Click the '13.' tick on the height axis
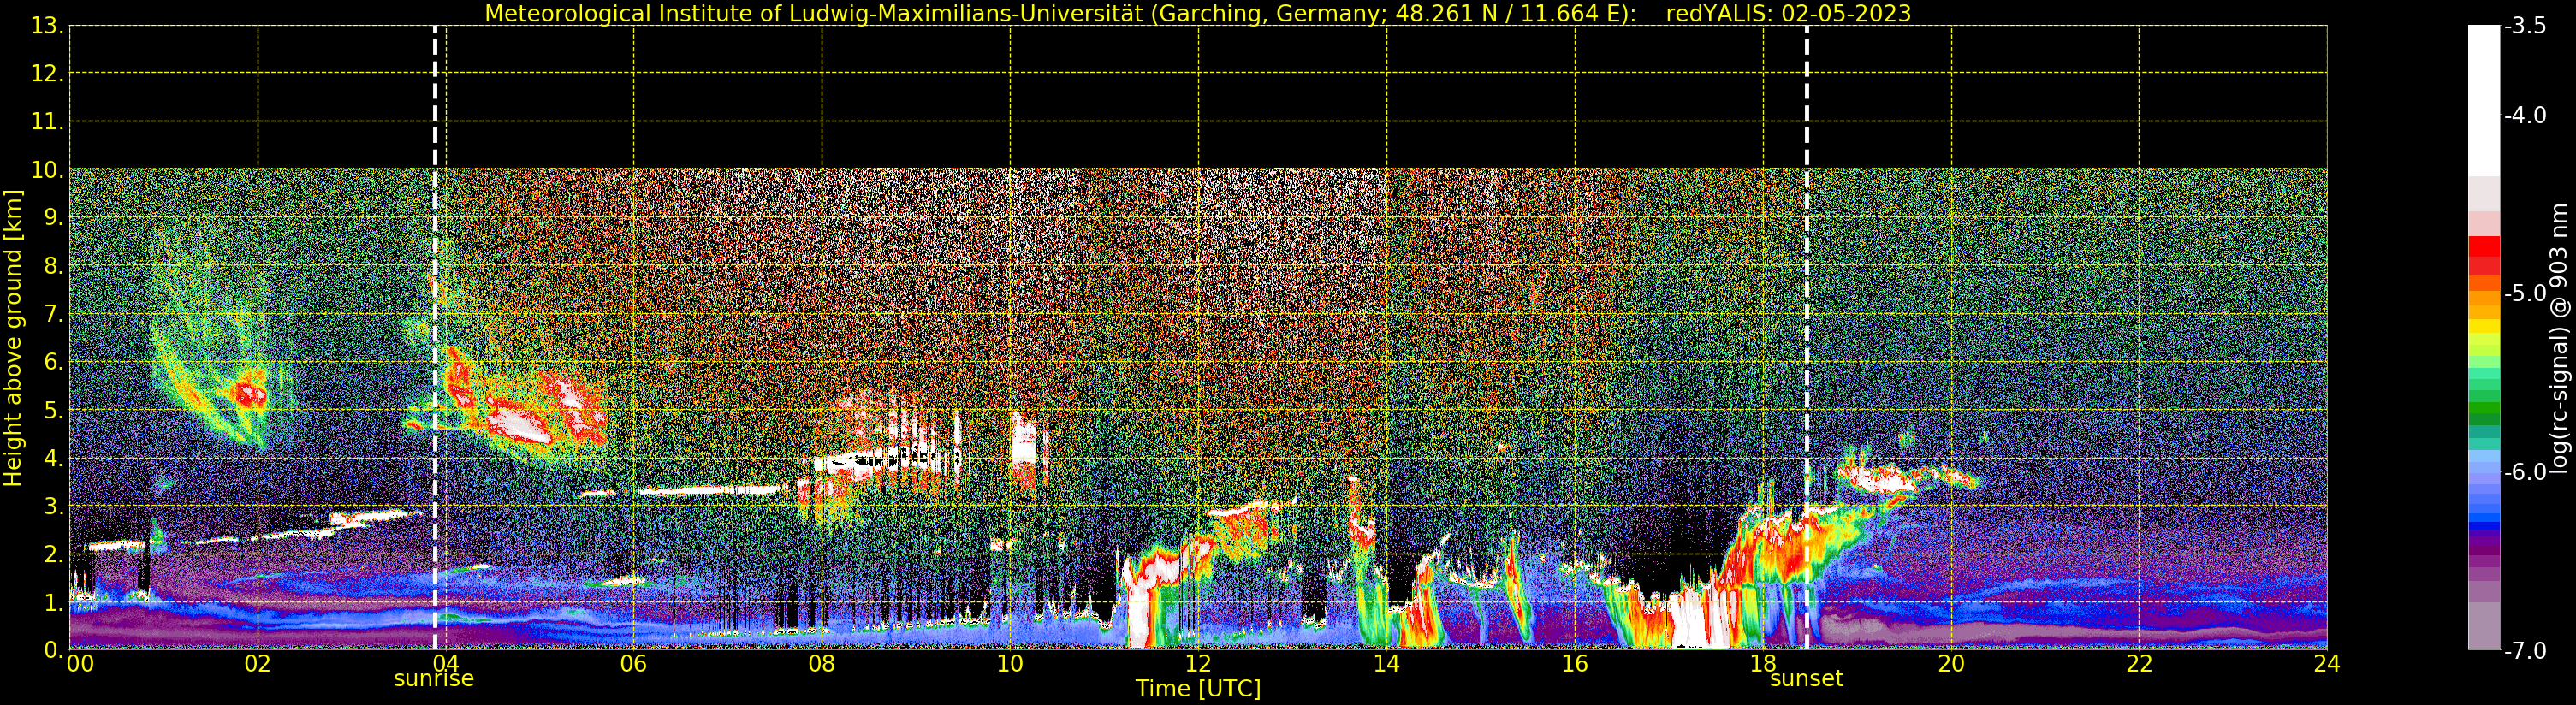The width and height of the screenshot is (2576, 705). coord(47,26)
